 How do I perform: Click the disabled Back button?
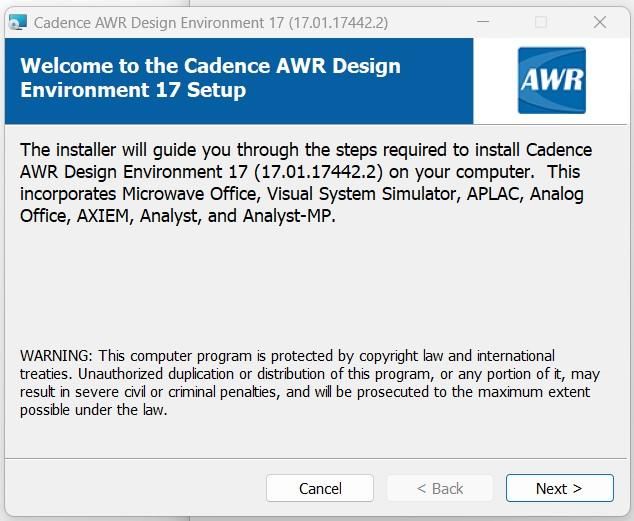(440, 488)
